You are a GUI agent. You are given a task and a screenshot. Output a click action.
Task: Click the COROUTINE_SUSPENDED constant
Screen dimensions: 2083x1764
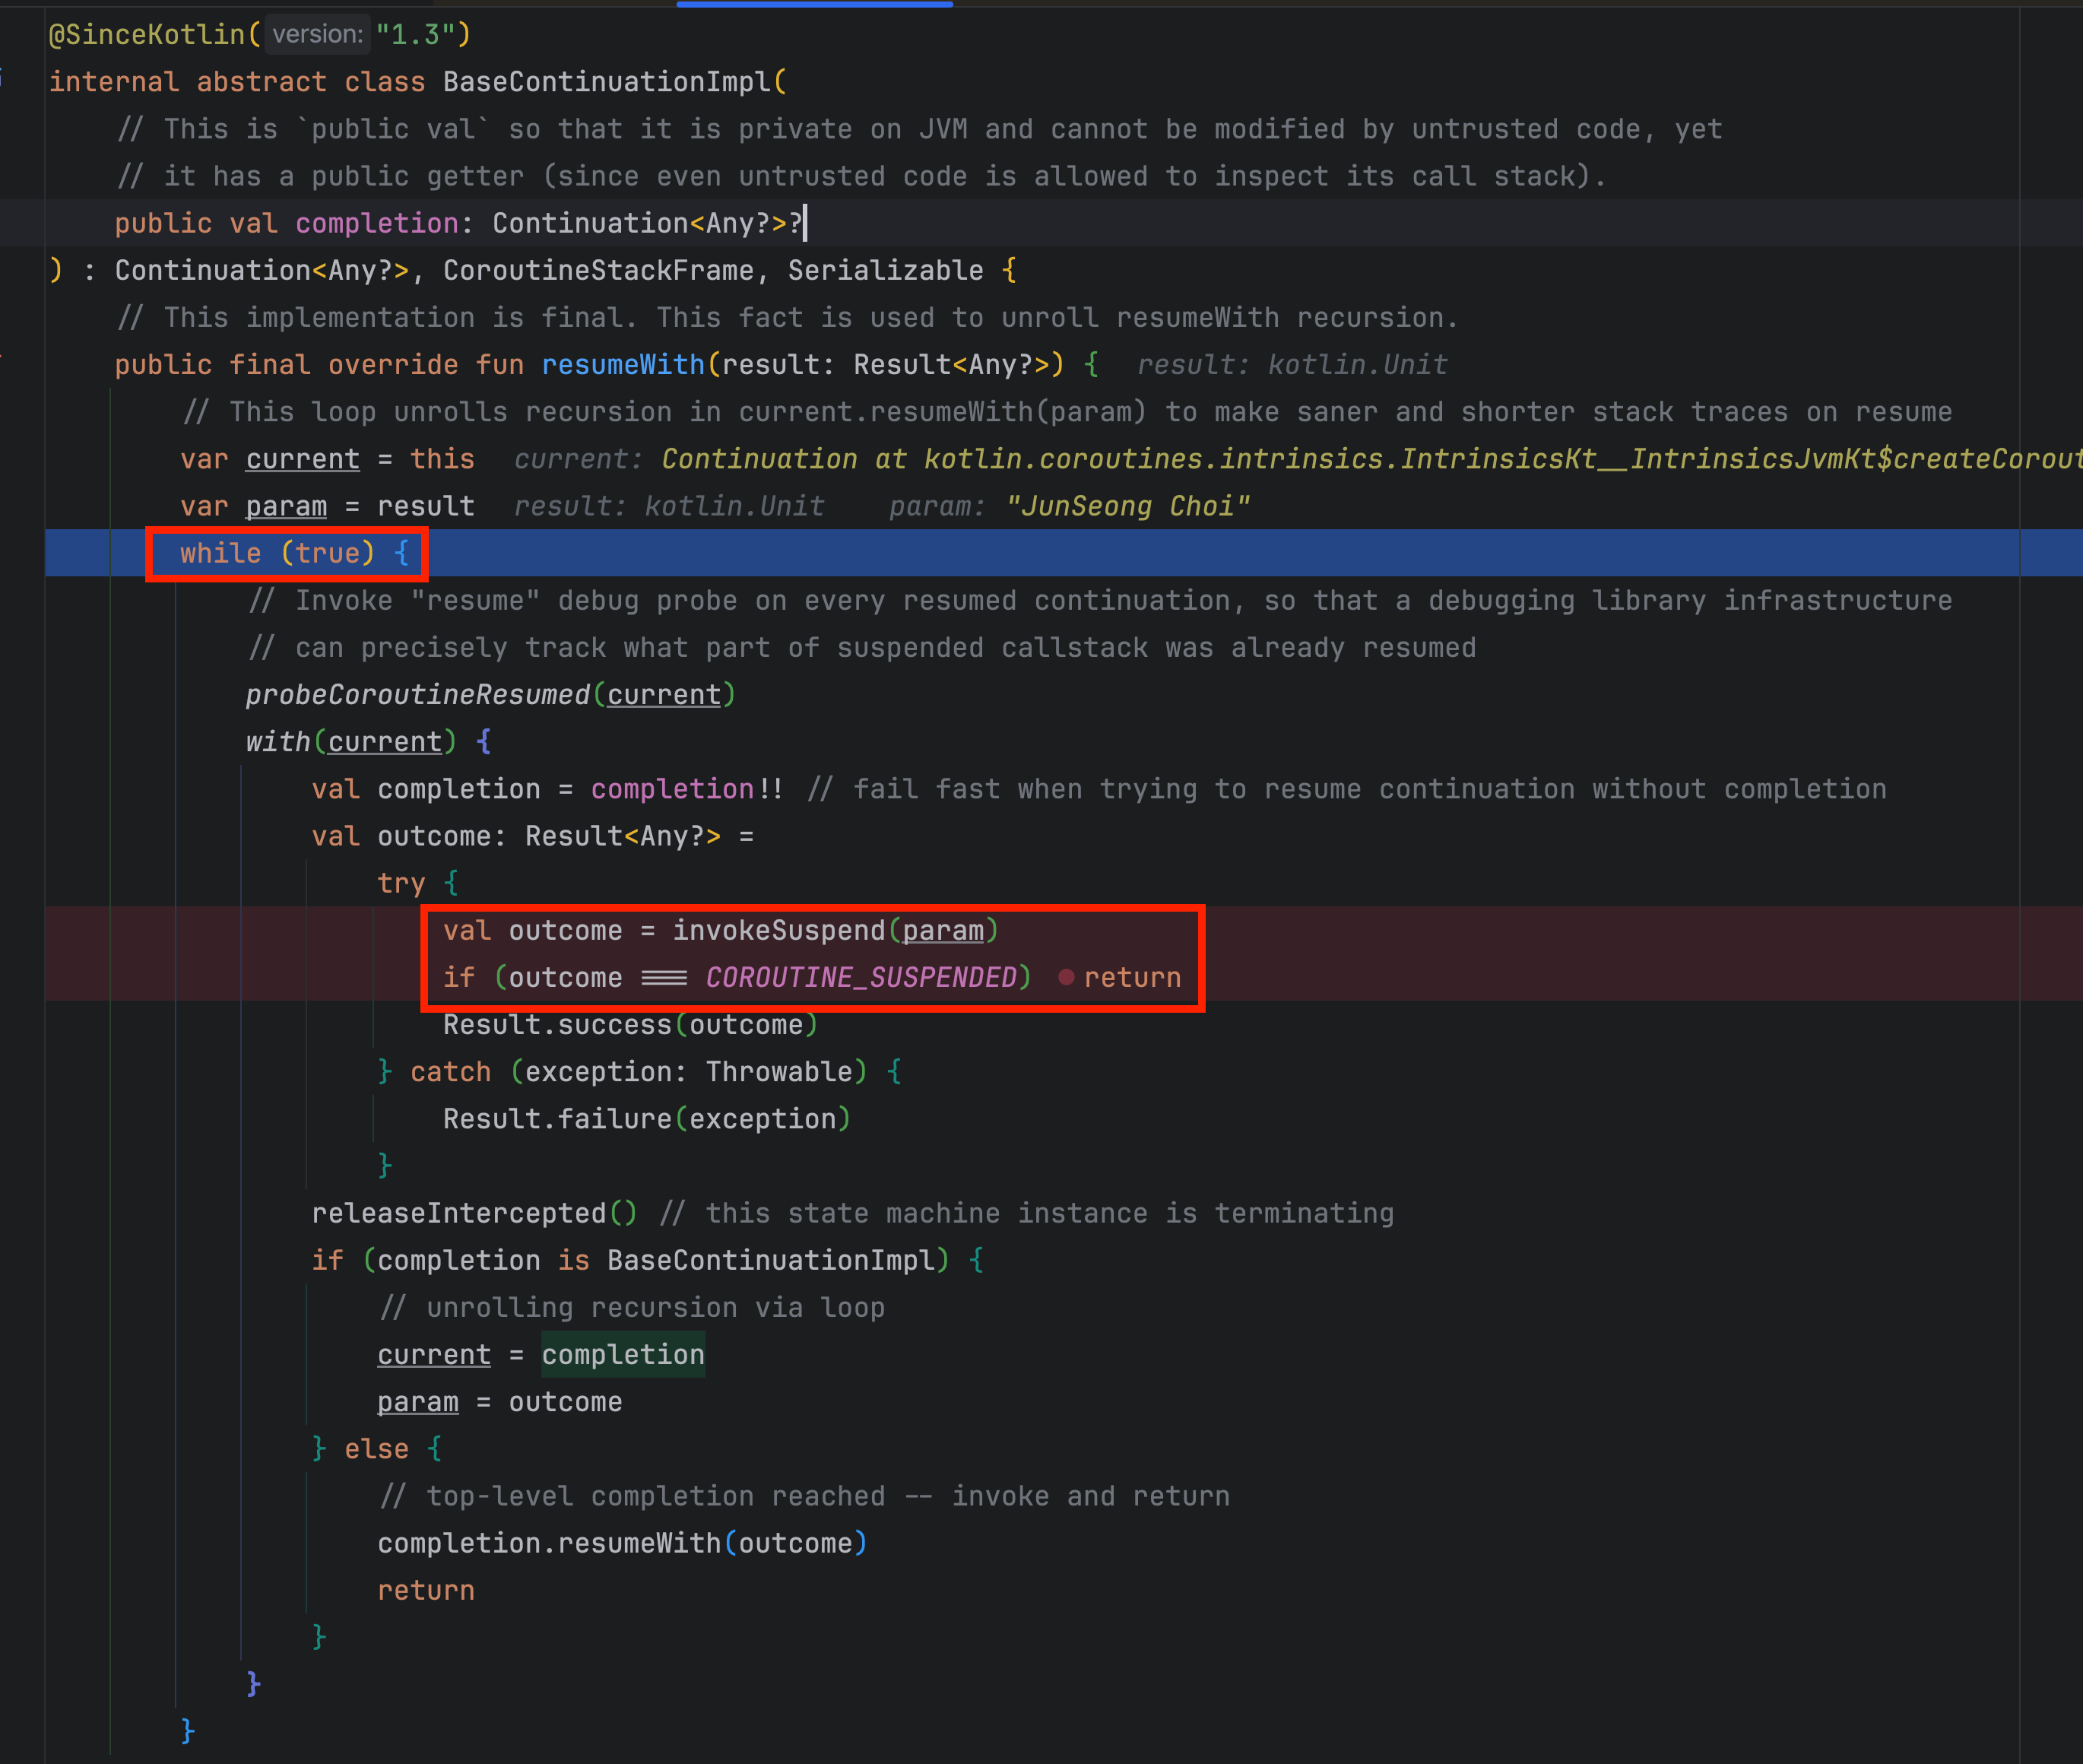[x=861, y=977]
